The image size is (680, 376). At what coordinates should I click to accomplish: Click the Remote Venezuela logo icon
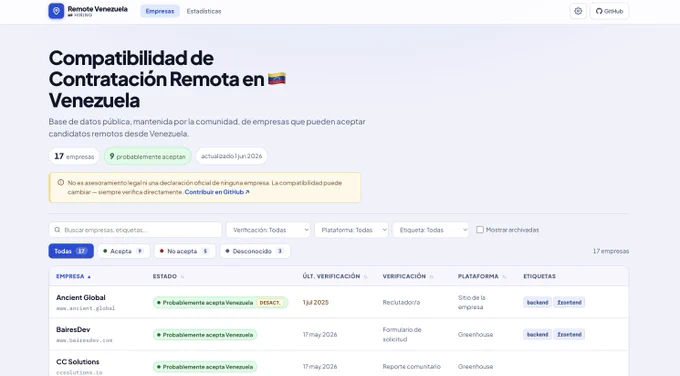56,11
